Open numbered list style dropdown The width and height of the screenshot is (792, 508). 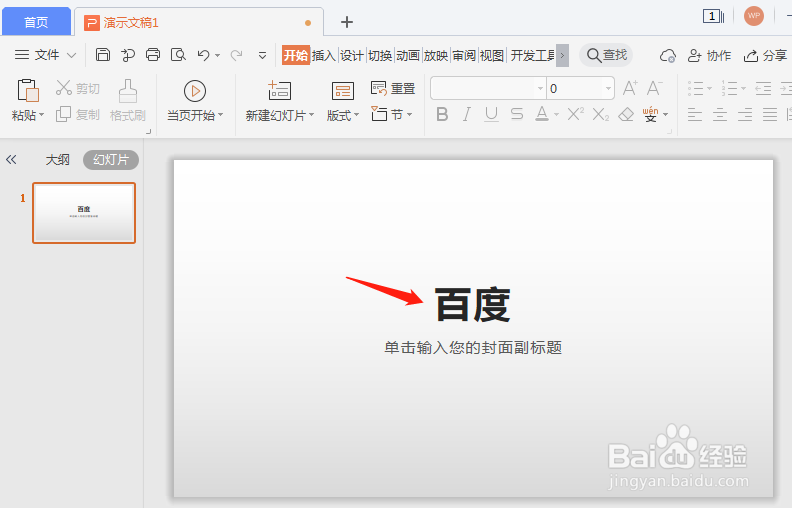744,89
